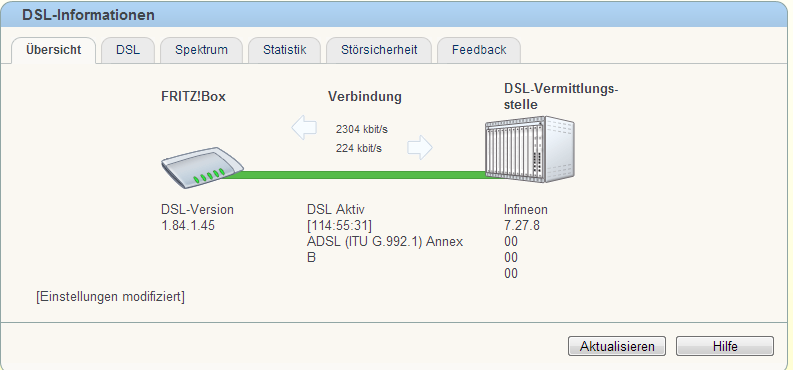Open the Spektrum tab
793x370 pixels.
[201, 50]
